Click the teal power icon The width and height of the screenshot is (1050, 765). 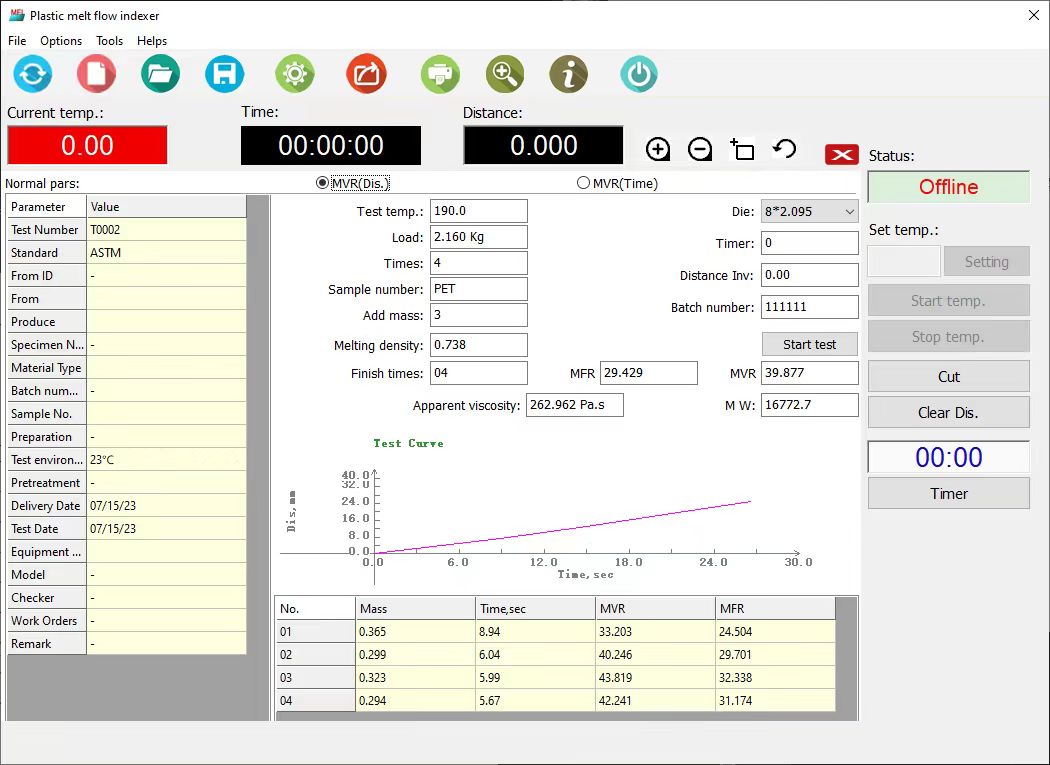[639, 75]
